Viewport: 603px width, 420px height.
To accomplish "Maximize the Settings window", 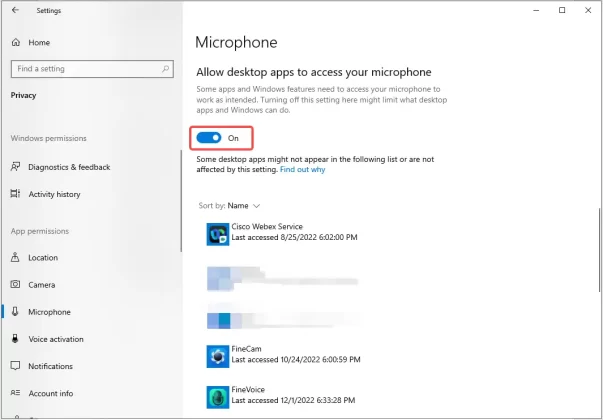I will (562, 10).
